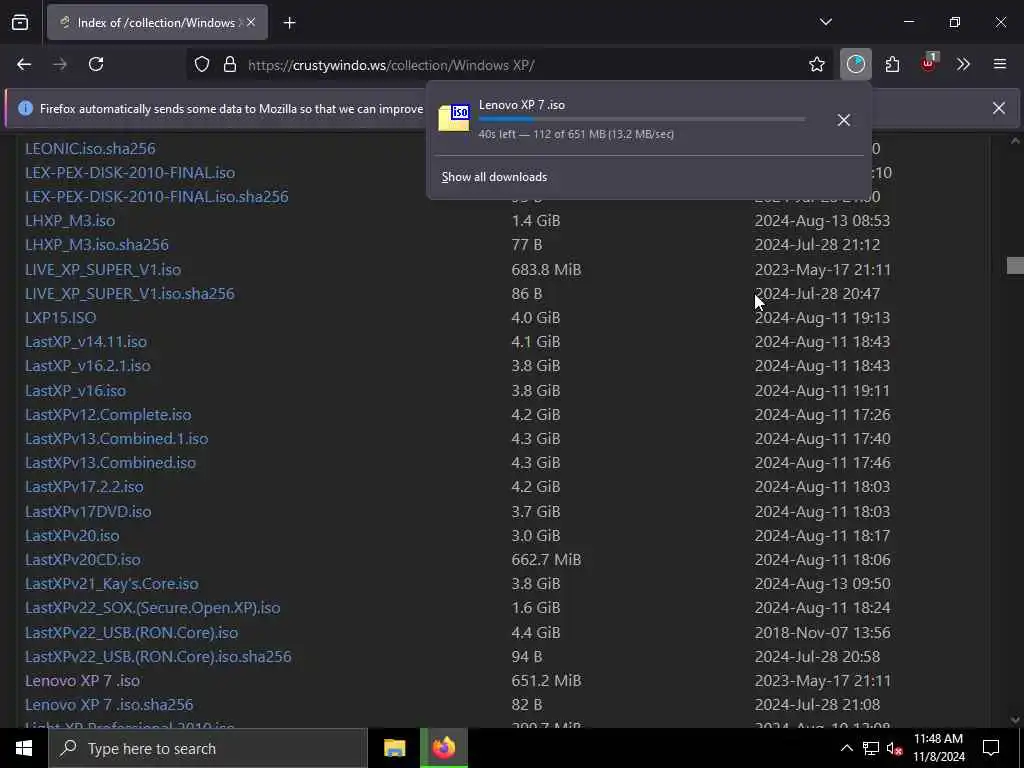1024x768 pixels.
Task: Download LastXPv17.2.2.iso
Action: (x=84, y=487)
